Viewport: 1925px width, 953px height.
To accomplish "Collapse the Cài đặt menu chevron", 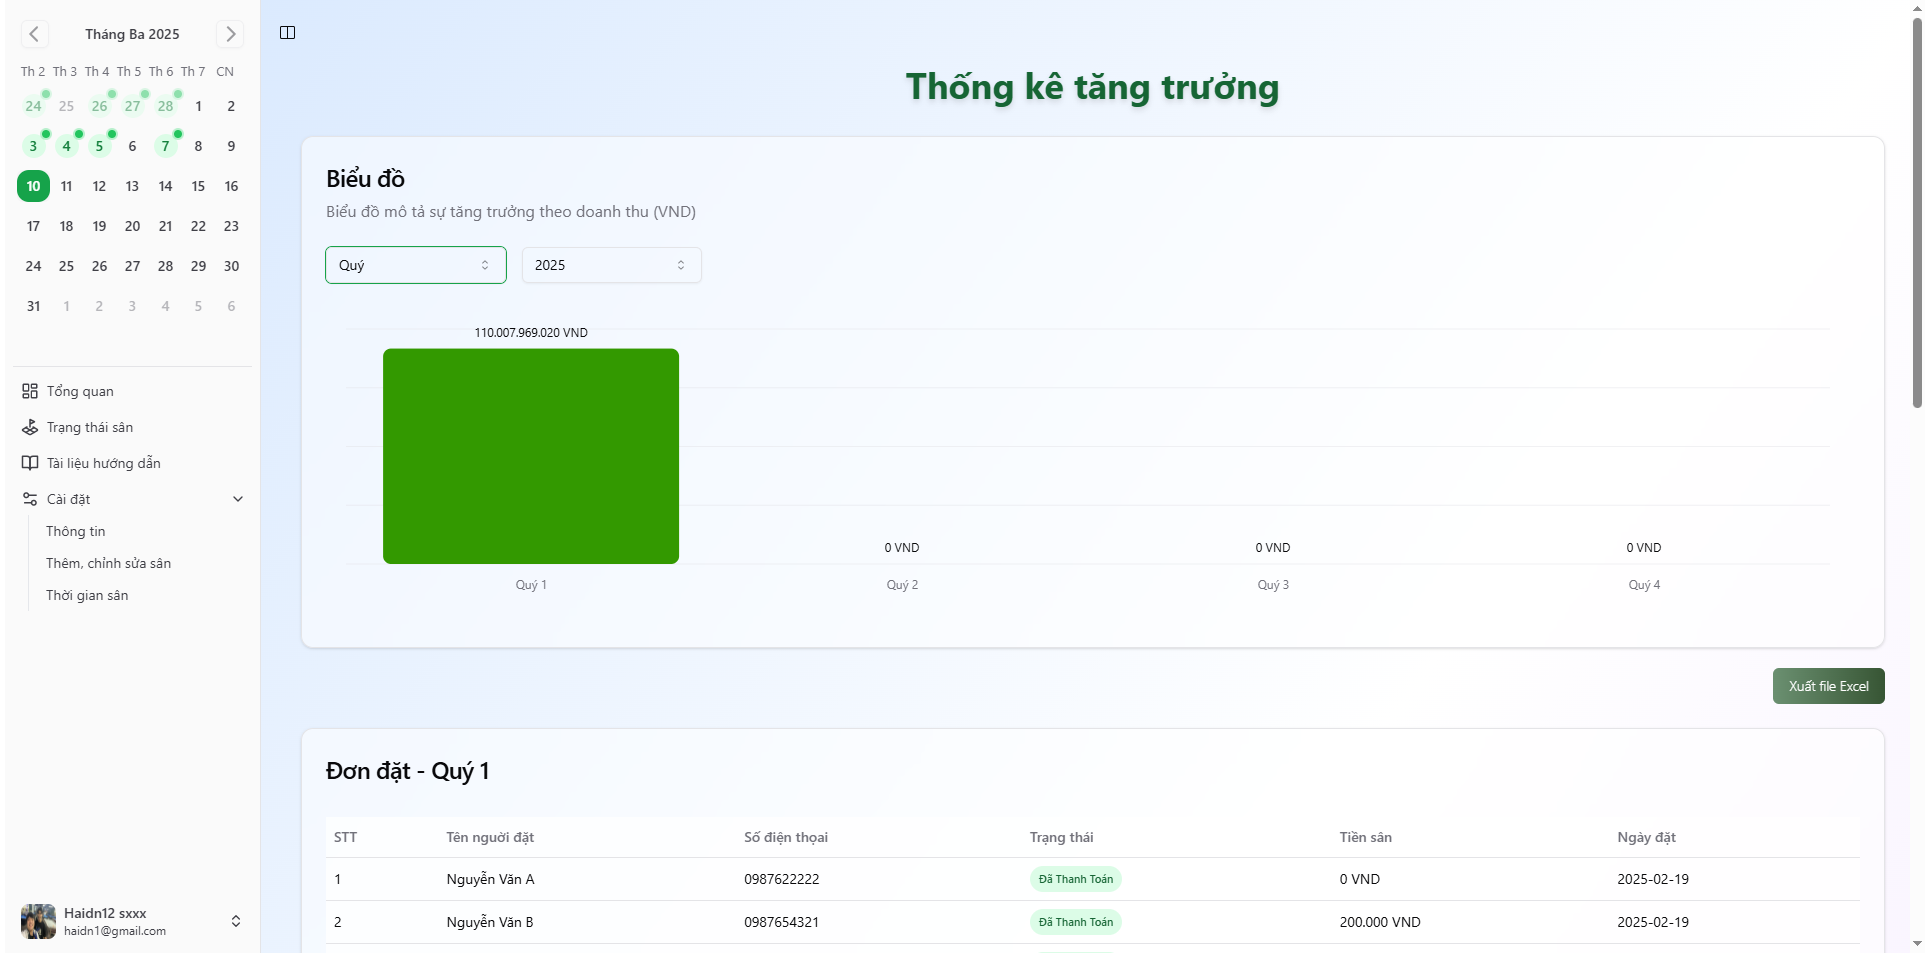I will [238, 499].
